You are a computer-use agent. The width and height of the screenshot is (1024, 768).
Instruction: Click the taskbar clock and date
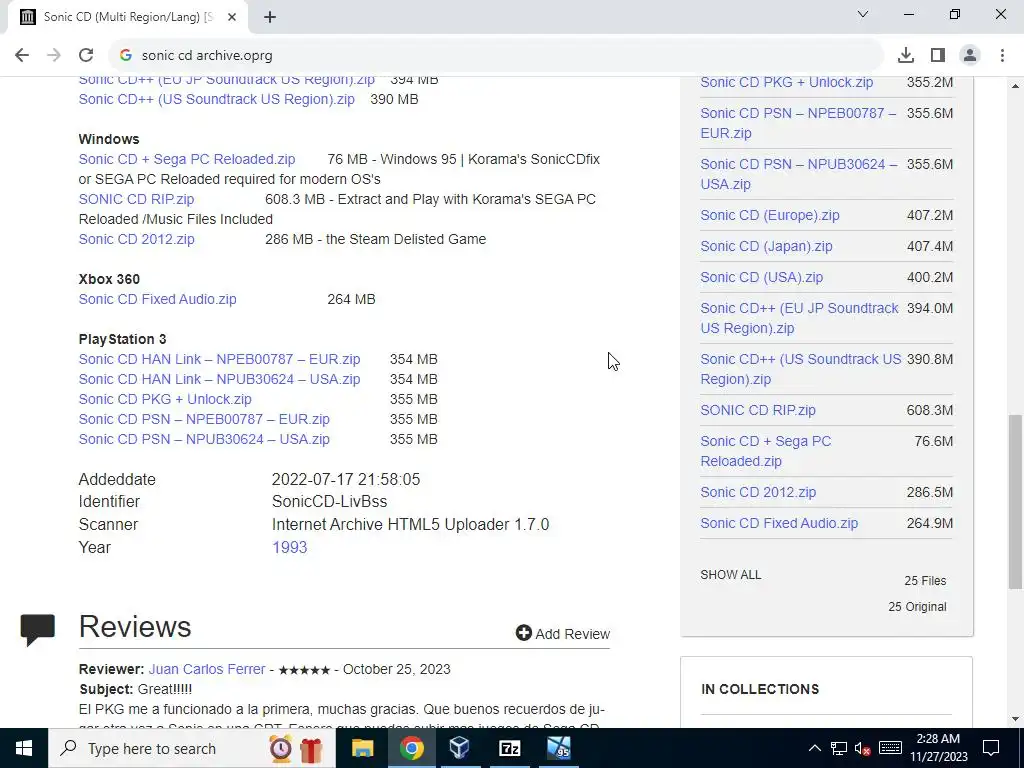pos(938,748)
